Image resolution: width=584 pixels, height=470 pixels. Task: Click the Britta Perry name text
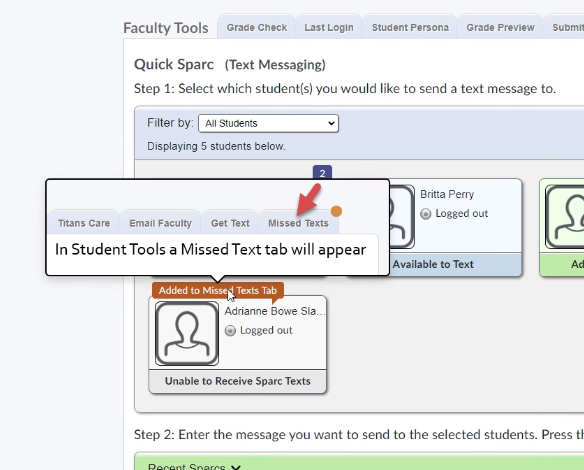click(447, 194)
